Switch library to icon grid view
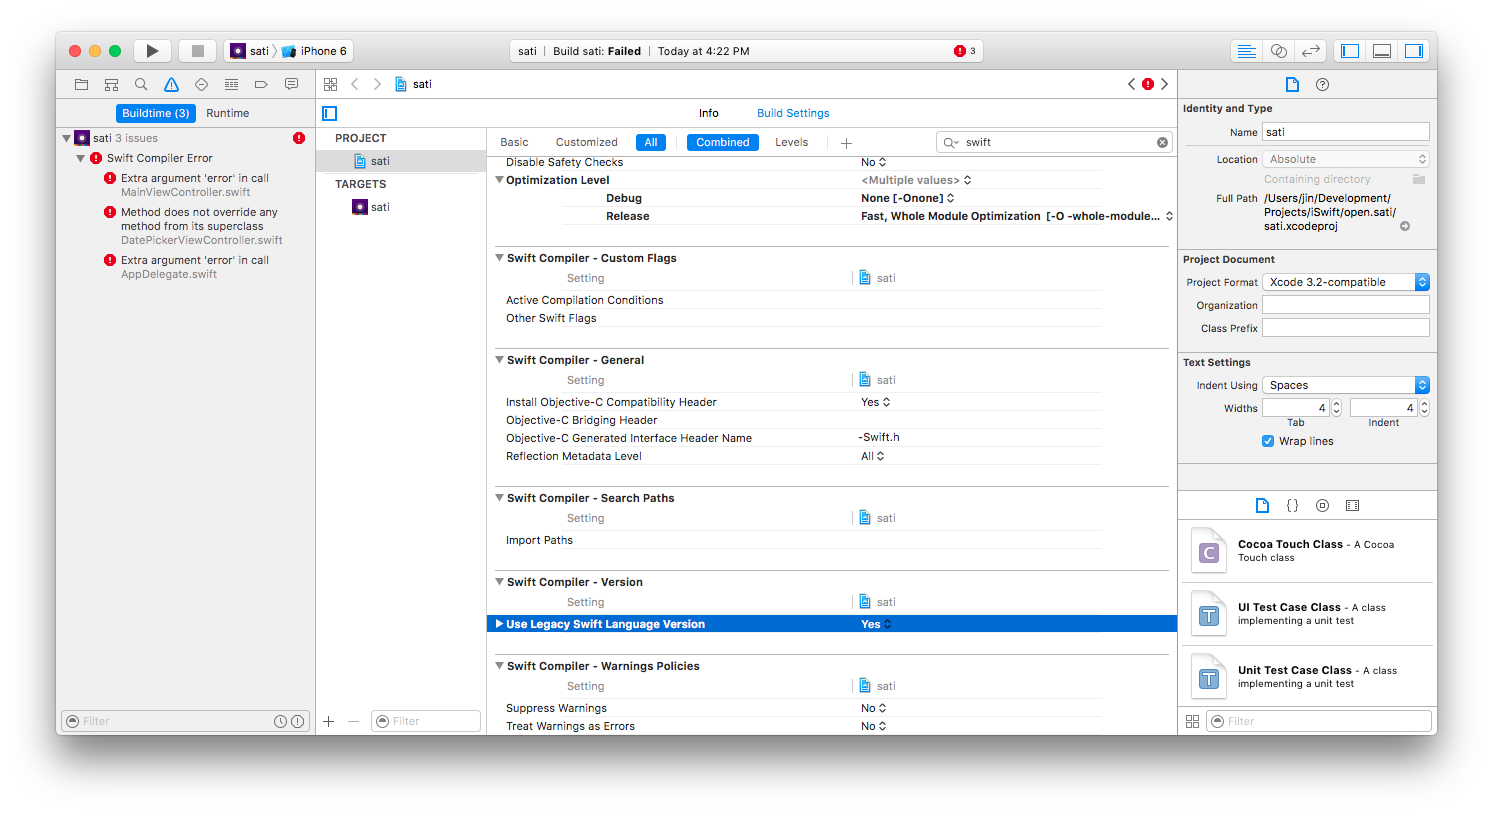This screenshot has height=815, width=1493. (x=1192, y=721)
